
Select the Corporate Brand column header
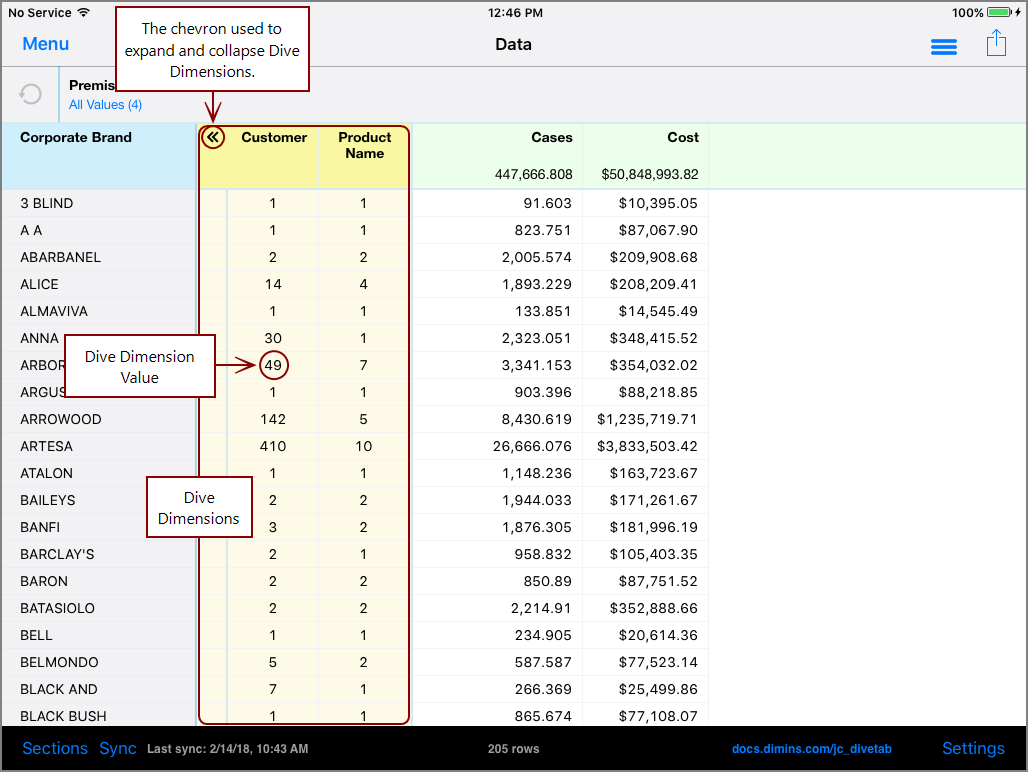point(76,138)
